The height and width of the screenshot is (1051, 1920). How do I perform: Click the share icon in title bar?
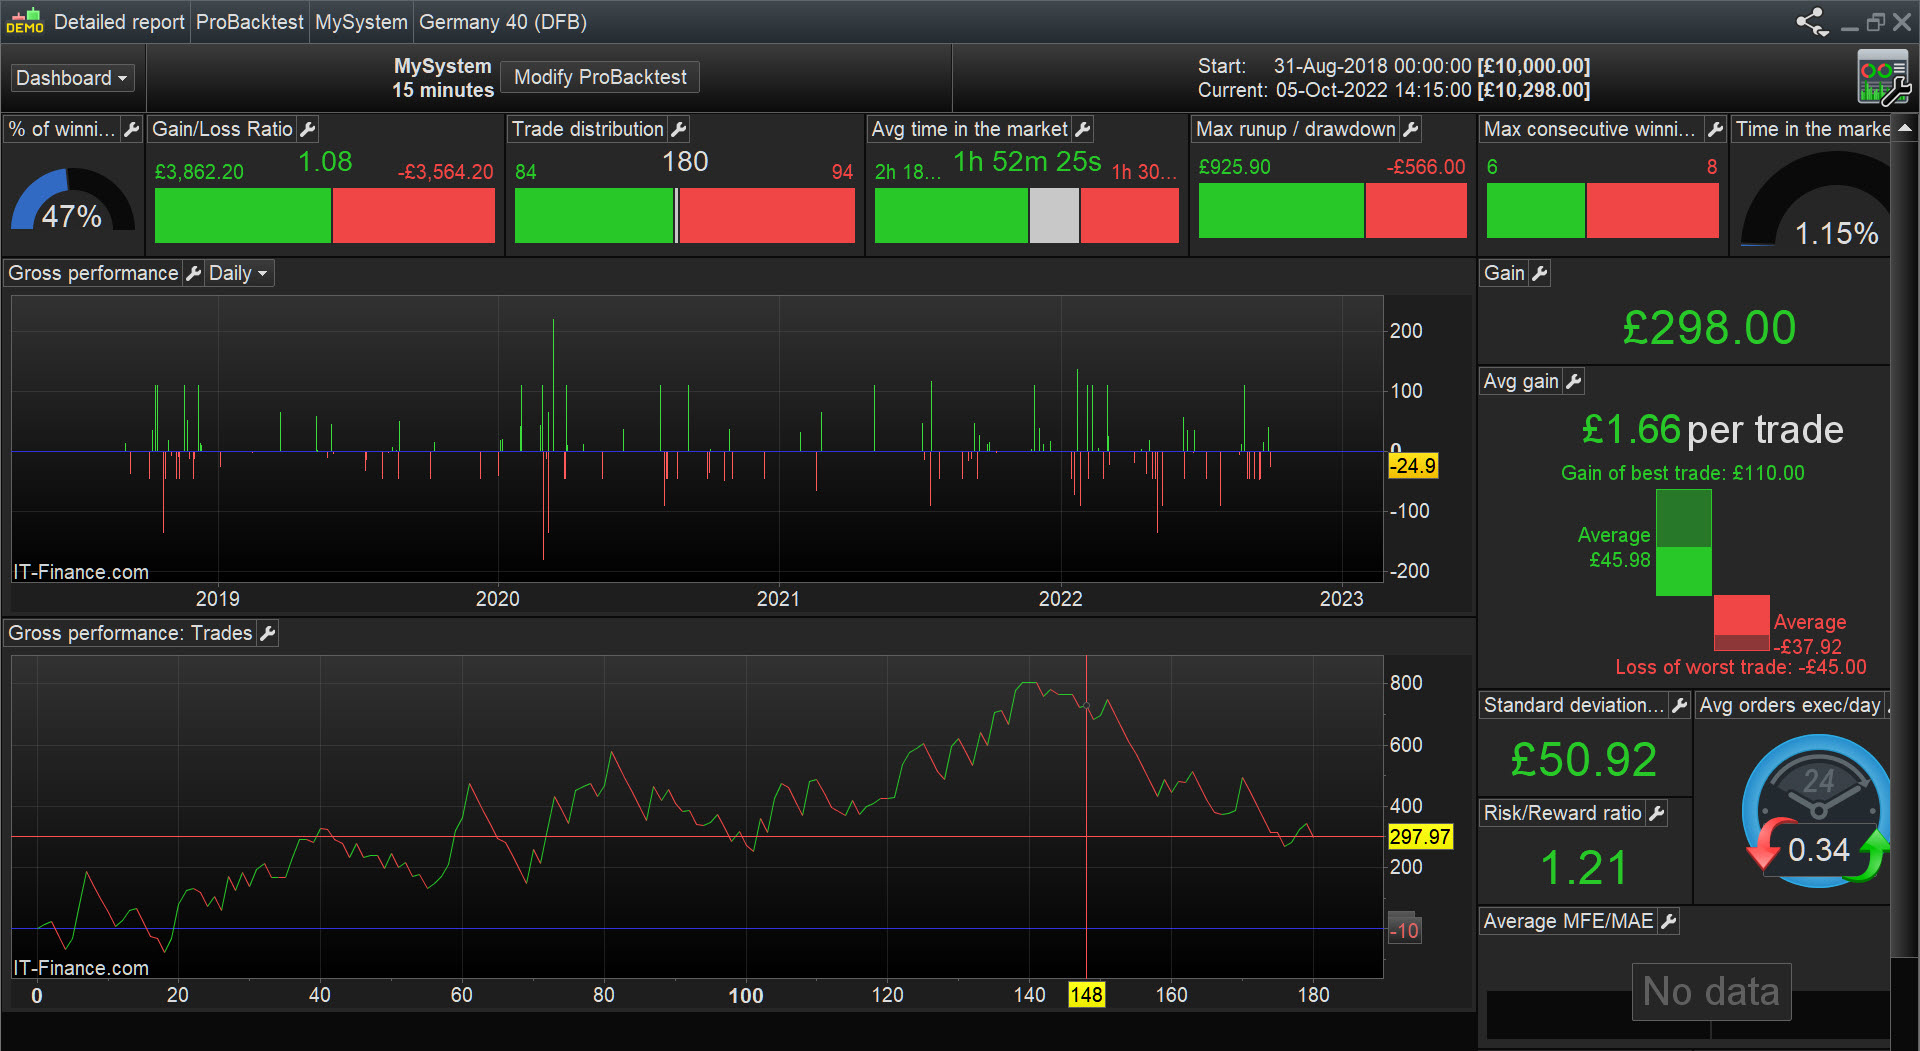coord(1811,22)
